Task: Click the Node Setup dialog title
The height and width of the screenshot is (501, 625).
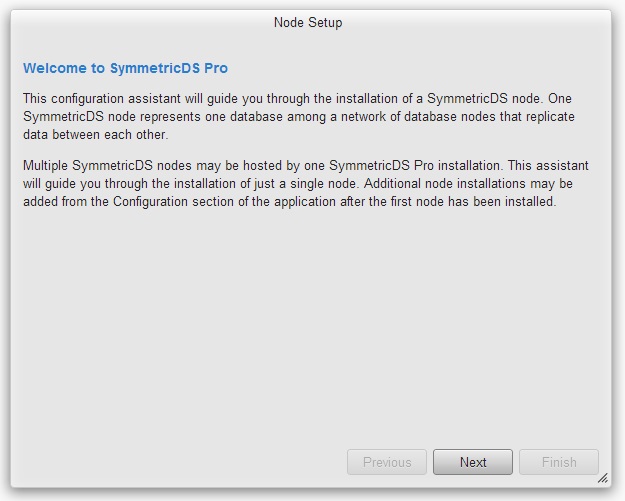Action: pos(308,22)
